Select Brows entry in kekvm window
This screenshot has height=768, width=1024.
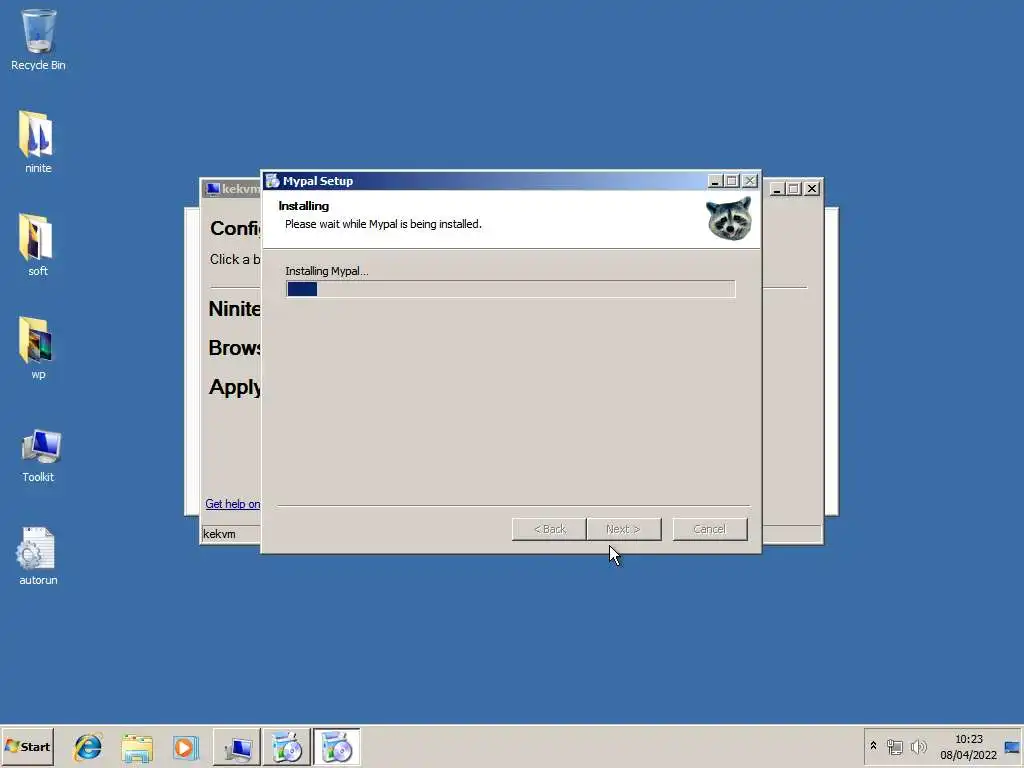point(234,348)
